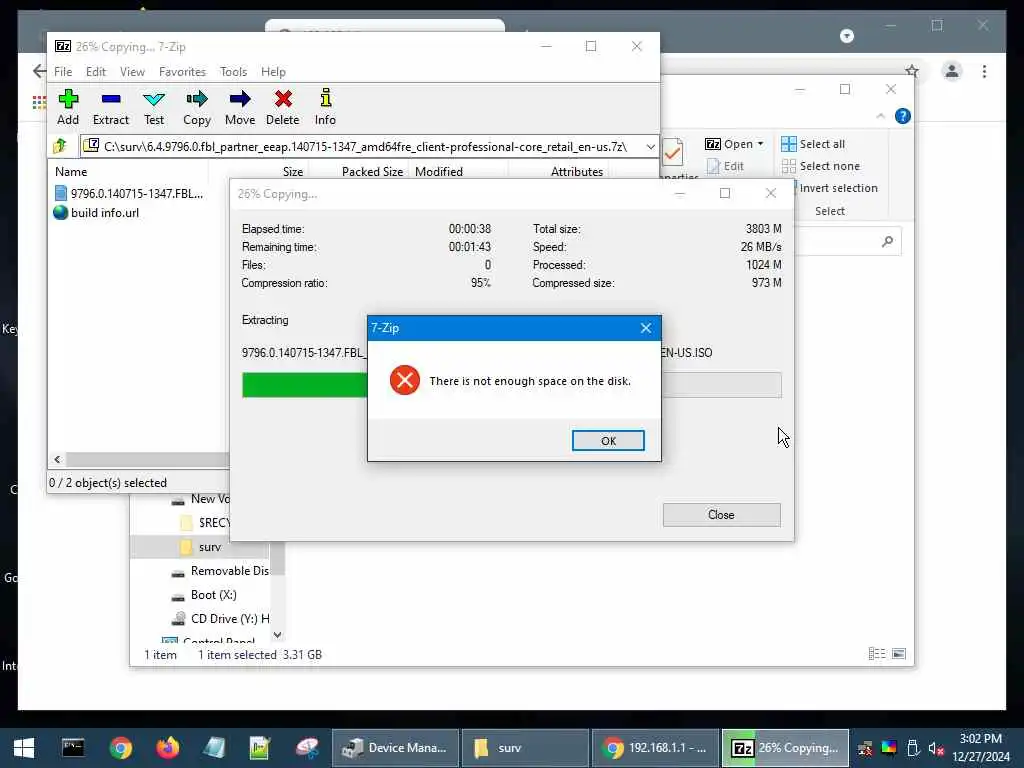Sort by the Modified column
Screen dimensions: 1024x768
click(439, 172)
